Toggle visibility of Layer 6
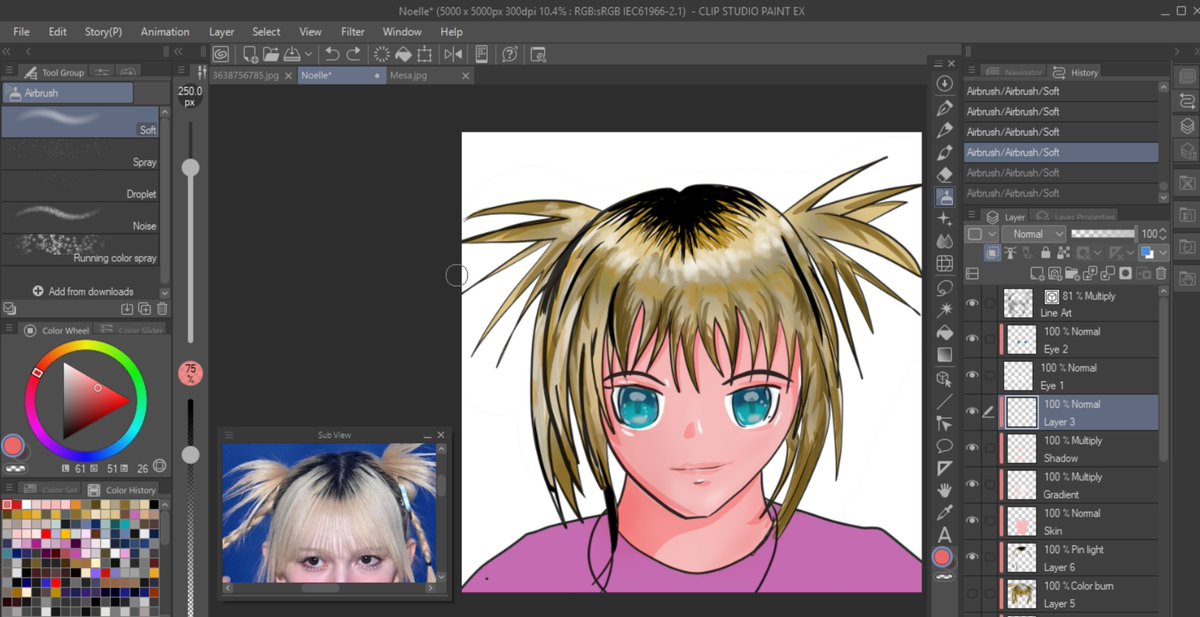Viewport: 1200px width, 617px height. 972,558
